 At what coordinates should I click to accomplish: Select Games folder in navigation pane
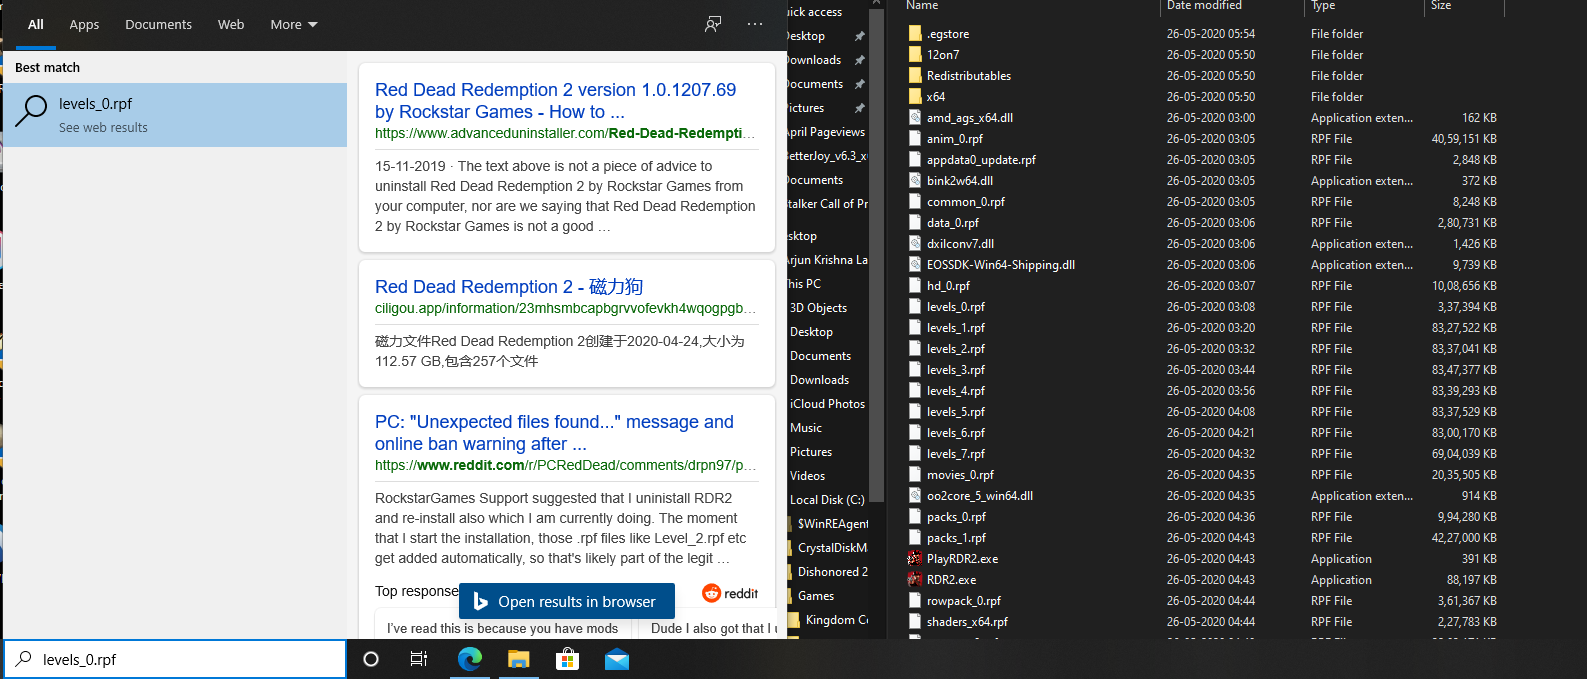pyautogui.click(x=816, y=595)
